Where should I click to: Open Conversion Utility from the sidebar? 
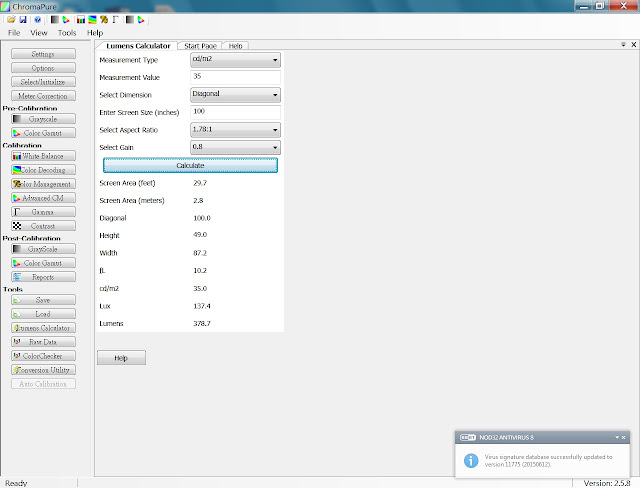(43, 370)
